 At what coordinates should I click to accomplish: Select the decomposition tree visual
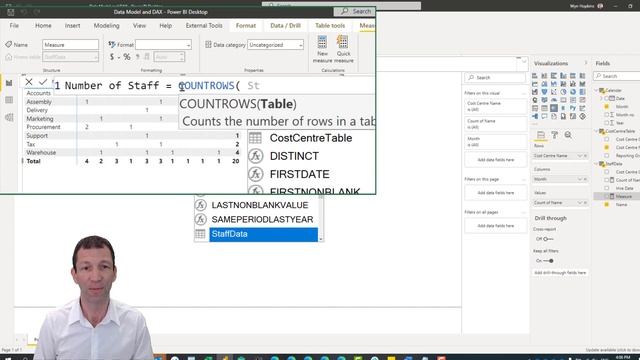(535, 116)
